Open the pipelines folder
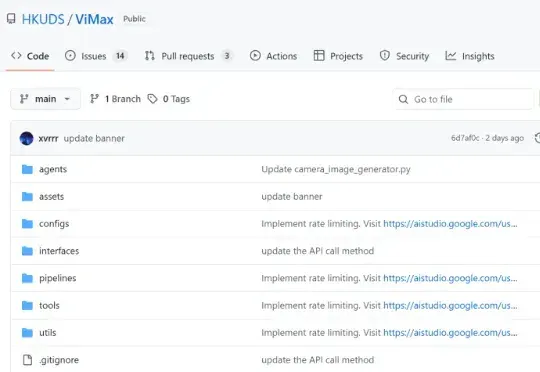 [x=58, y=278]
